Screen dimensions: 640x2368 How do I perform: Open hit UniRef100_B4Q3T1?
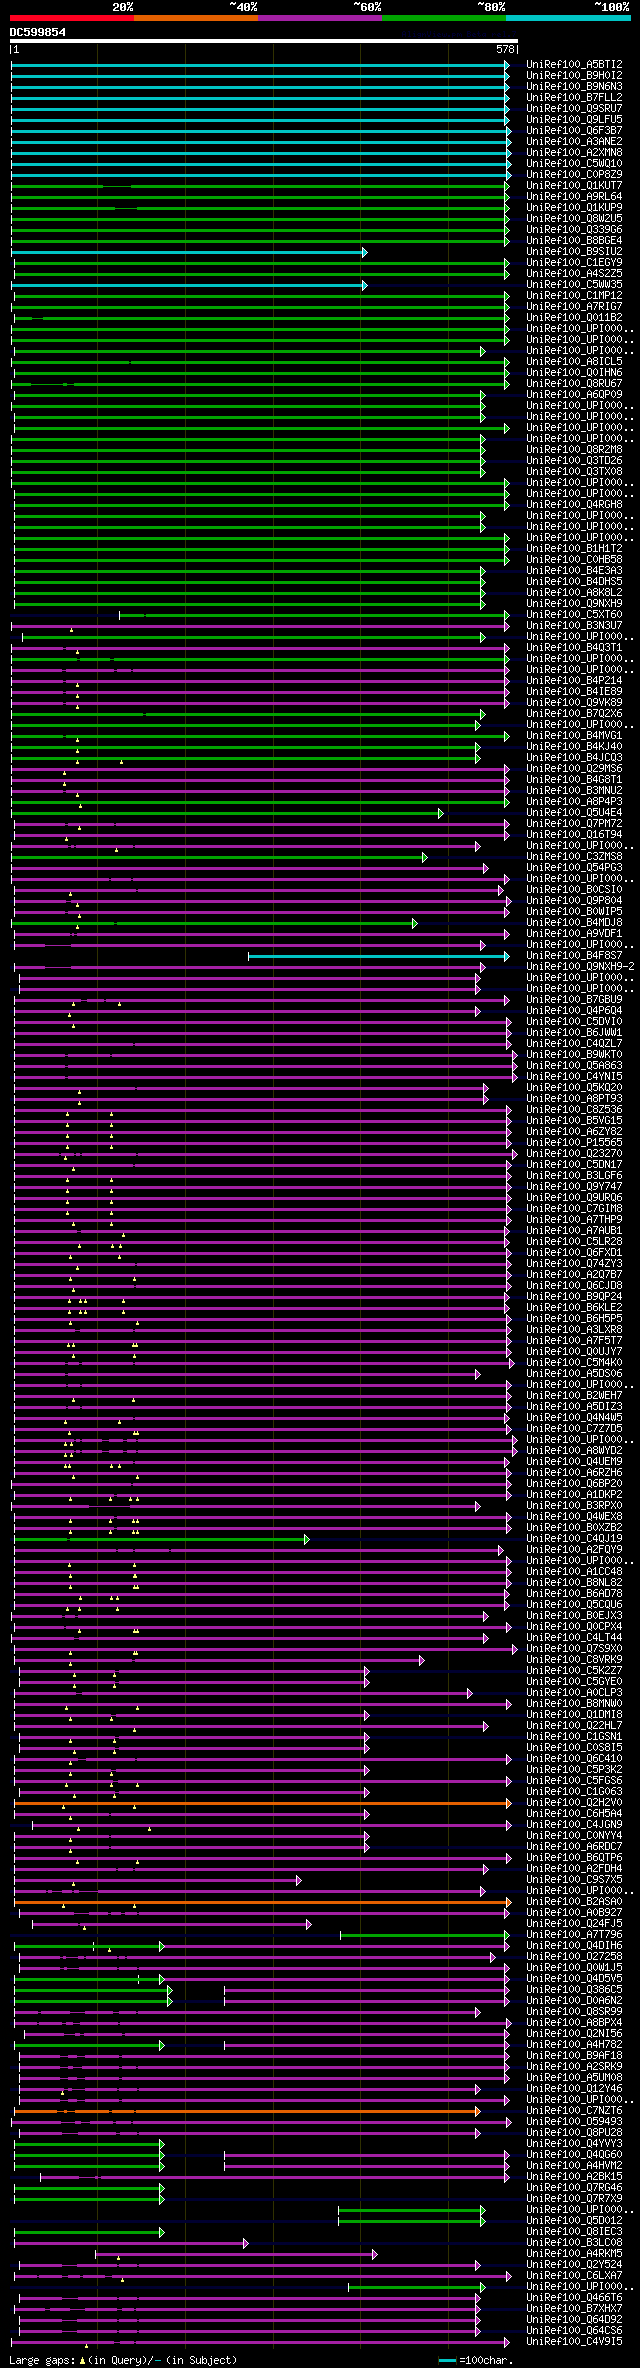click(x=574, y=647)
